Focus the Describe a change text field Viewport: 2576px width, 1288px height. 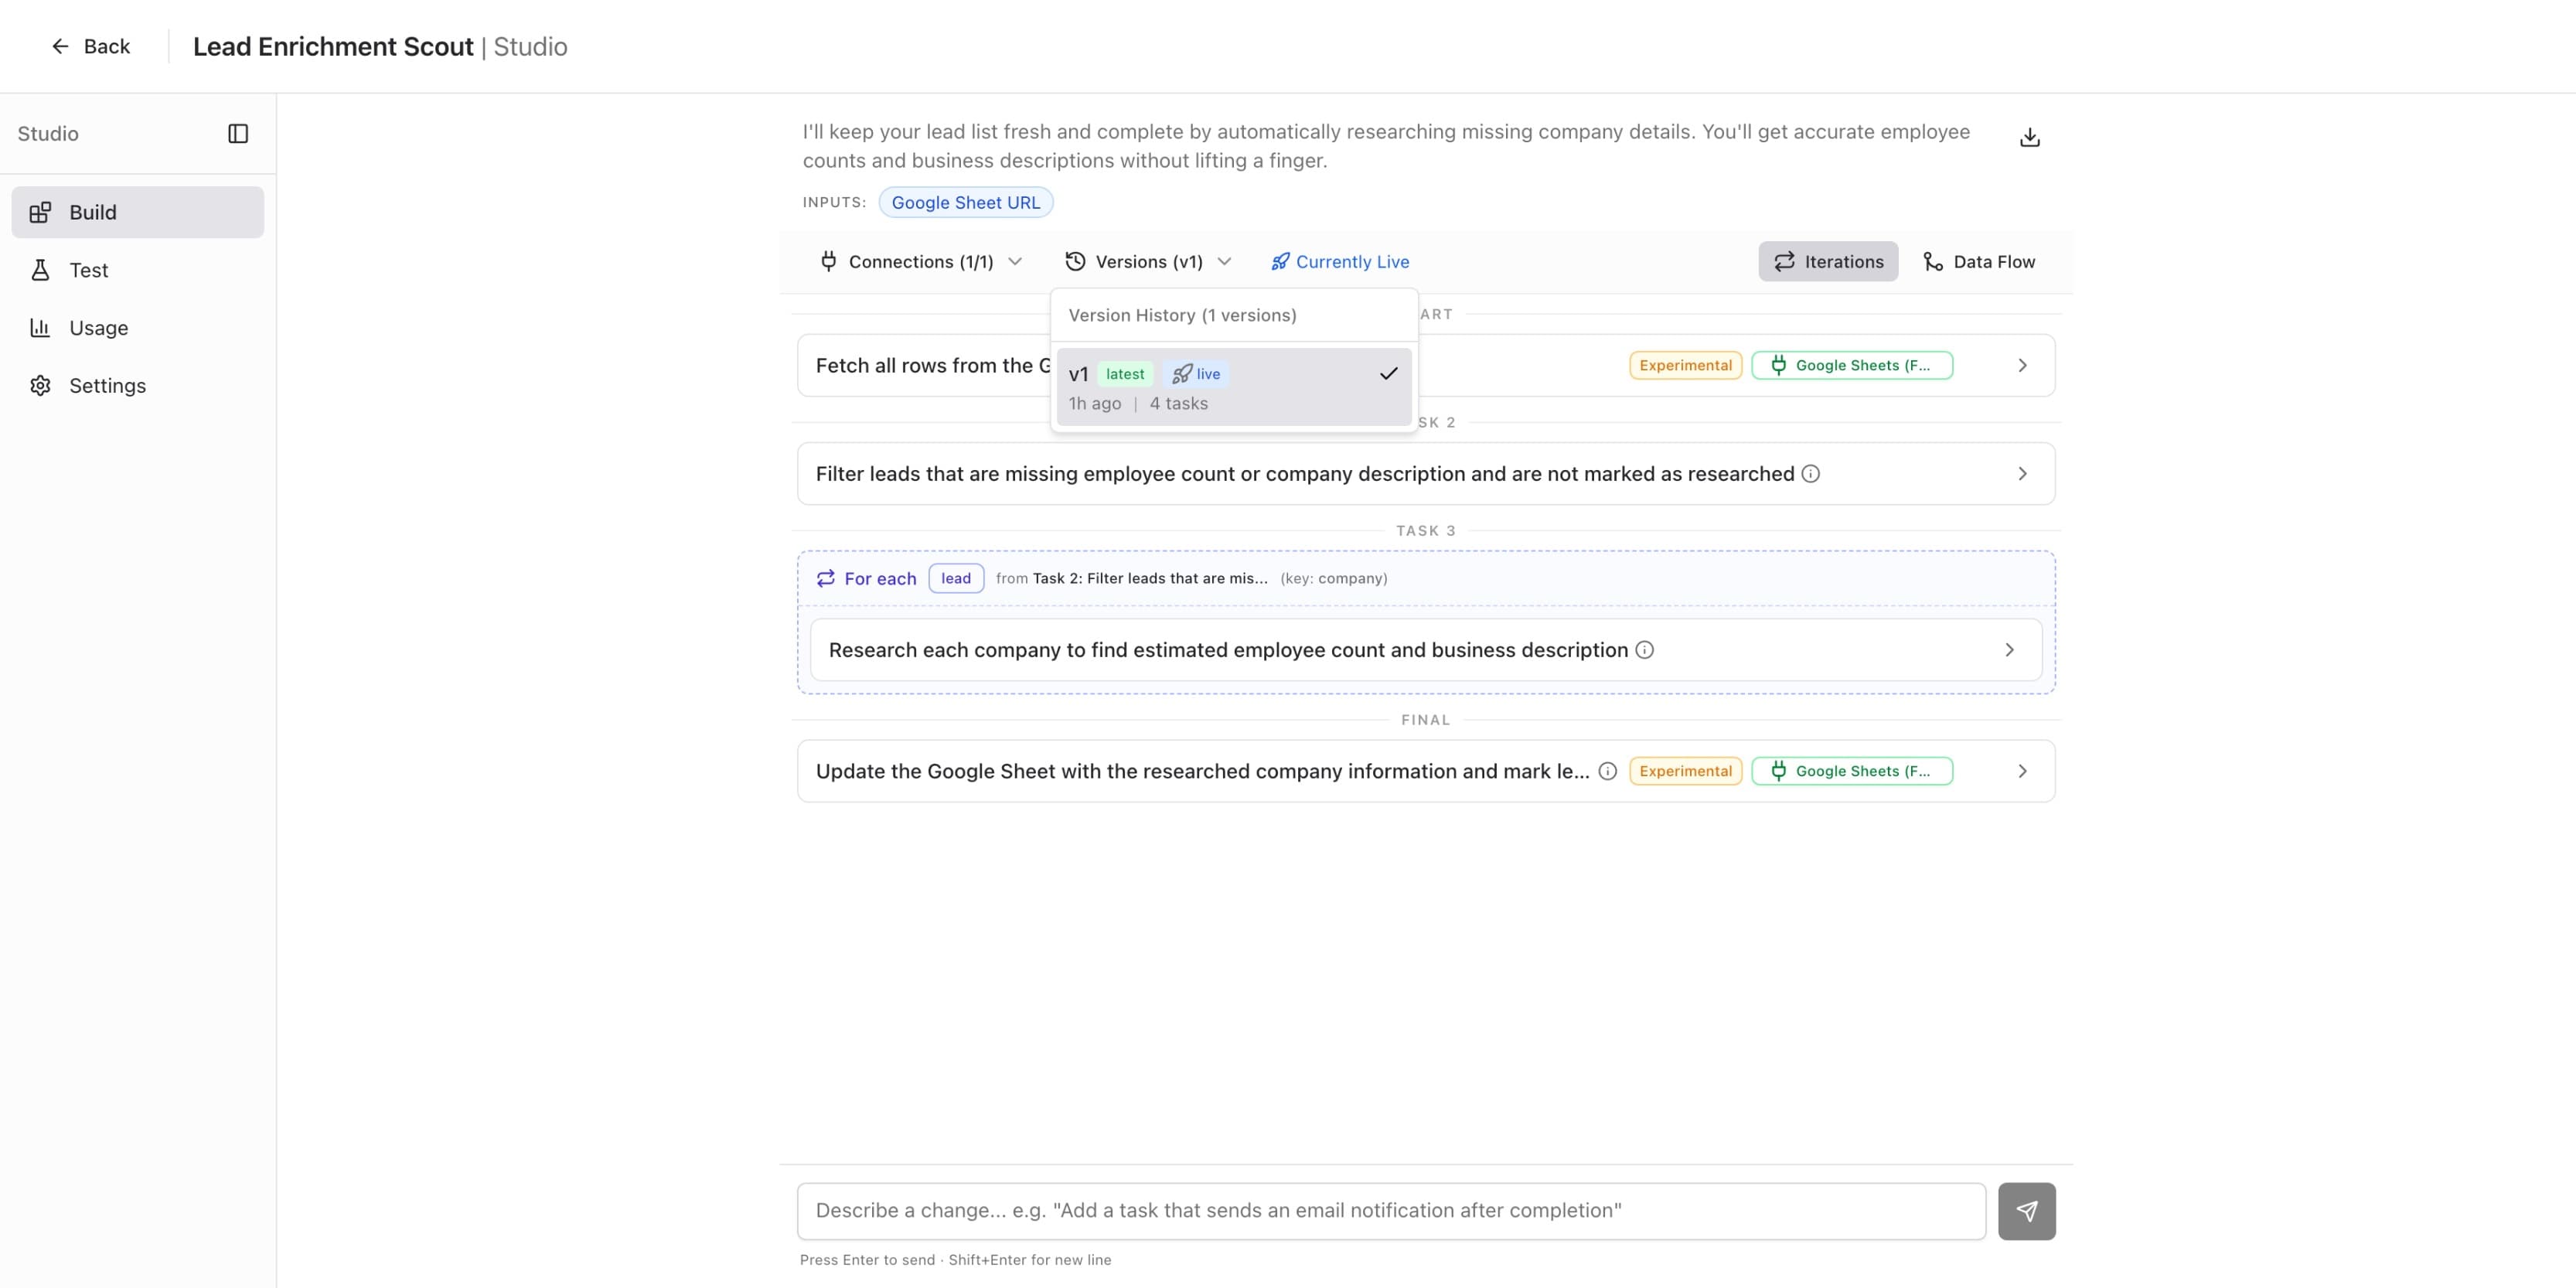(x=1390, y=1211)
